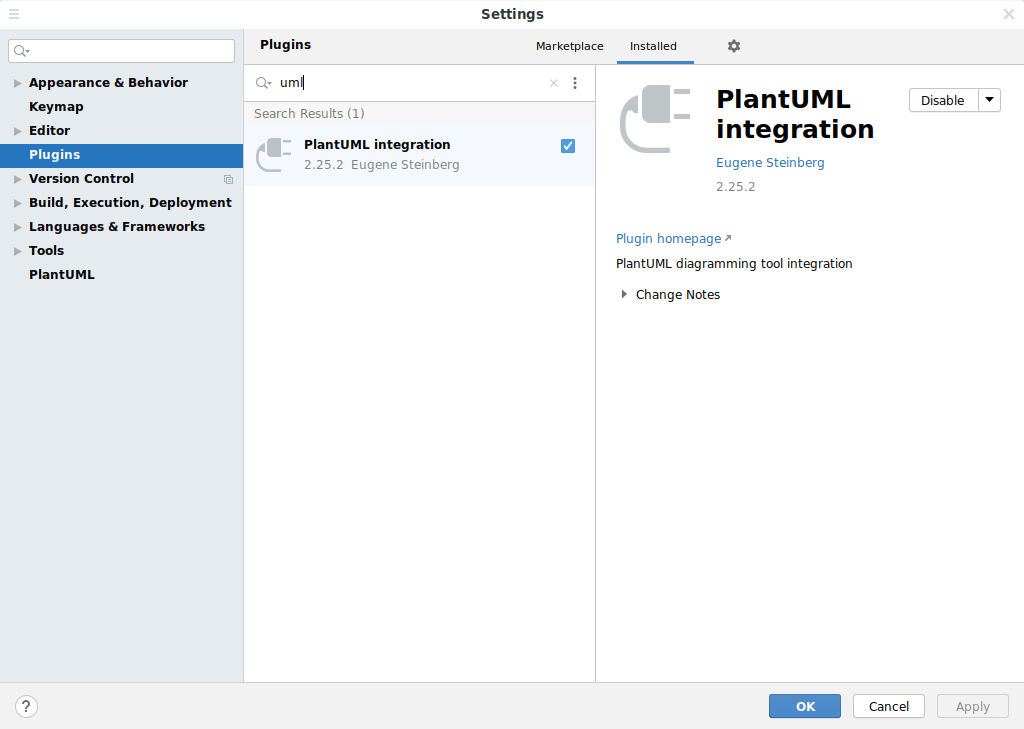Expand Languages & Frameworks tree node
This screenshot has width=1024, height=729.
(x=18, y=227)
